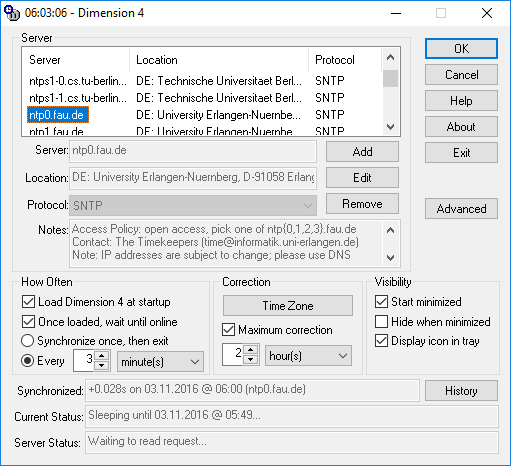Click the server list scrollbar thumb

coord(390,79)
